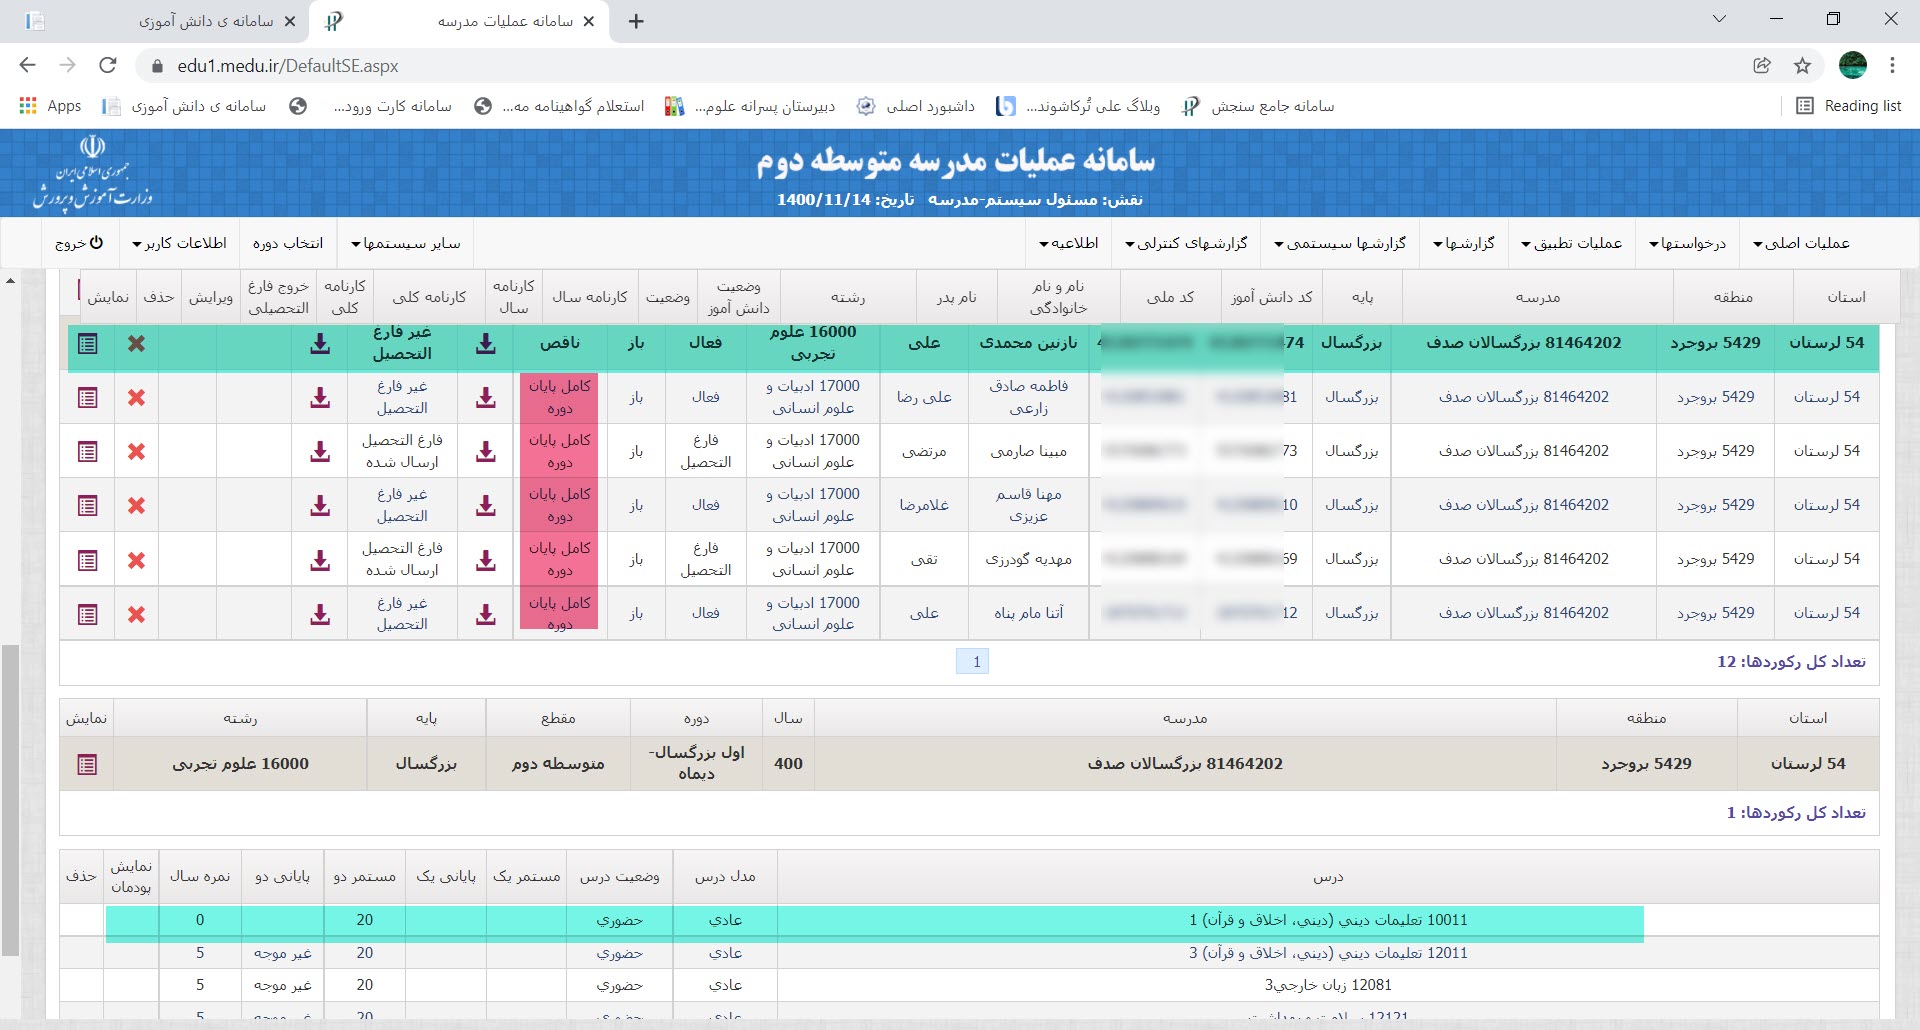The height and width of the screenshot is (1030, 1920).
Task: Expand عملیات اصلی dropdown menu
Action: [1801, 244]
